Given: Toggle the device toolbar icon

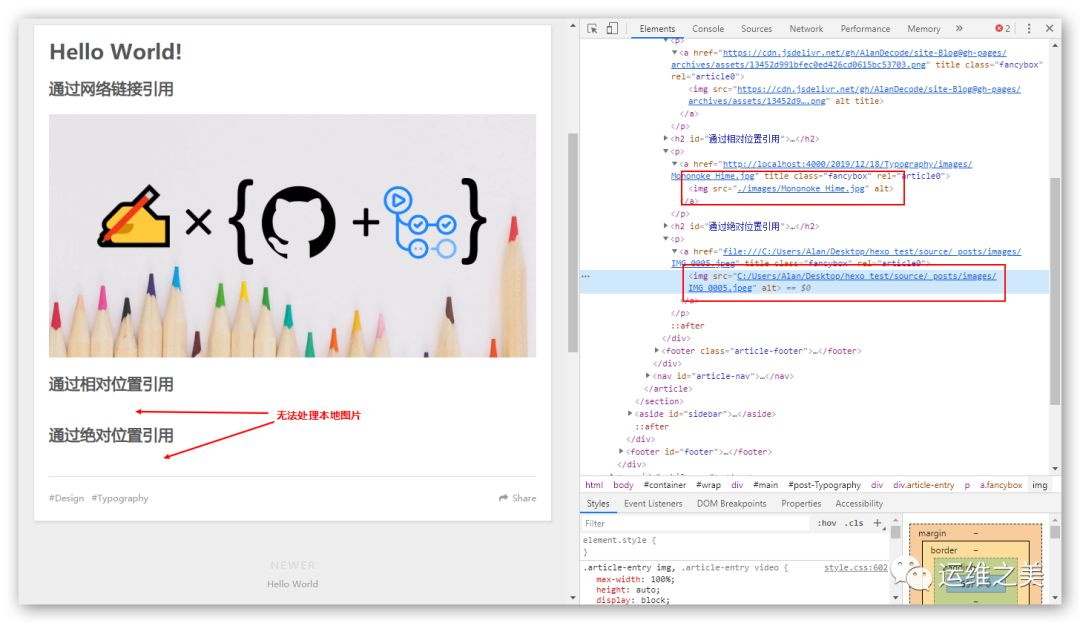Looking at the screenshot, I should 612,28.
